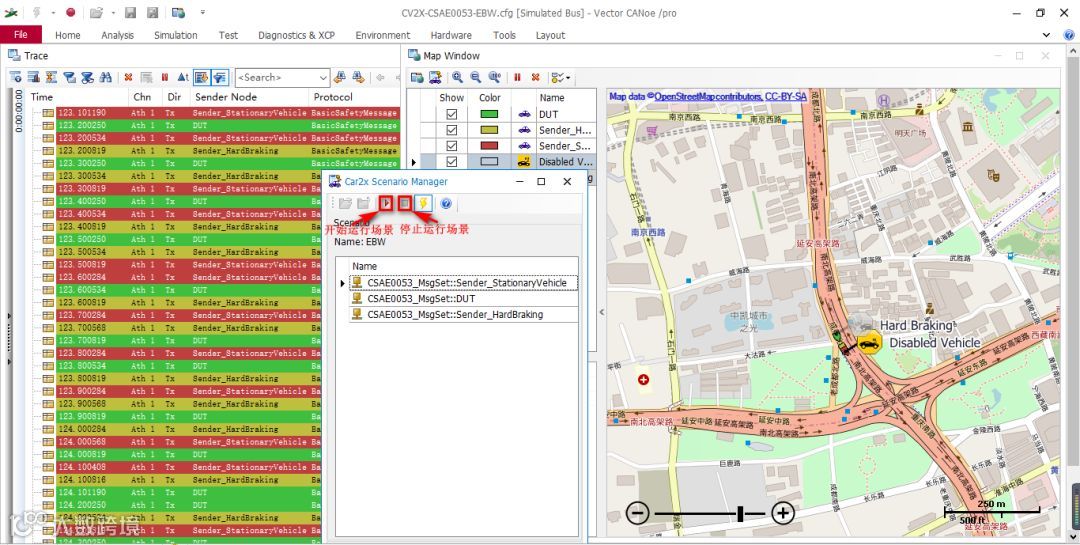Open the Trace search dropdown arrow
The width and height of the screenshot is (1080, 545).
[x=323, y=78]
